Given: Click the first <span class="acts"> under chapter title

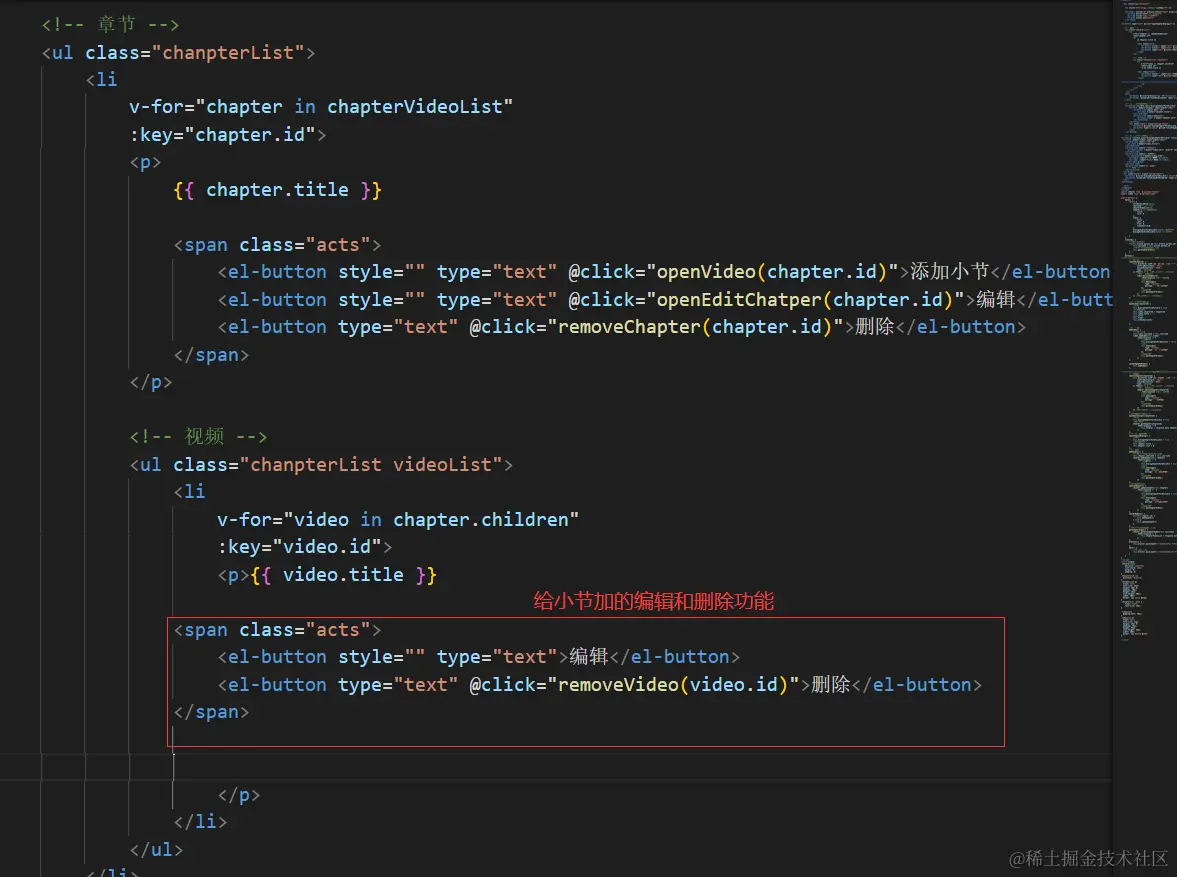Looking at the screenshot, I should 277,245.
